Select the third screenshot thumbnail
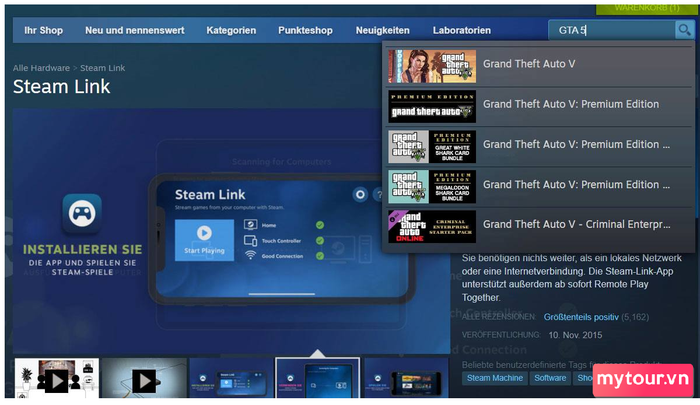 point(231,379)
